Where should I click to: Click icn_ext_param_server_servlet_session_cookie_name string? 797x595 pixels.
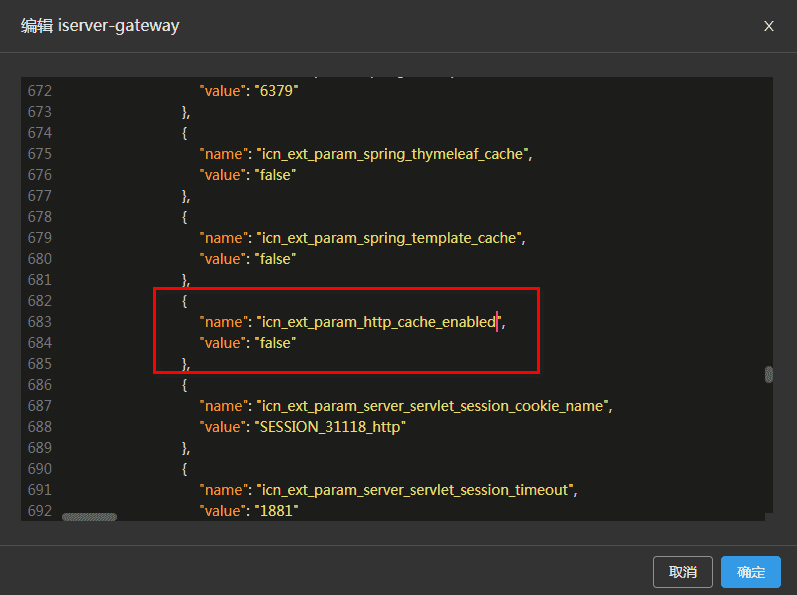click(433, 406)
